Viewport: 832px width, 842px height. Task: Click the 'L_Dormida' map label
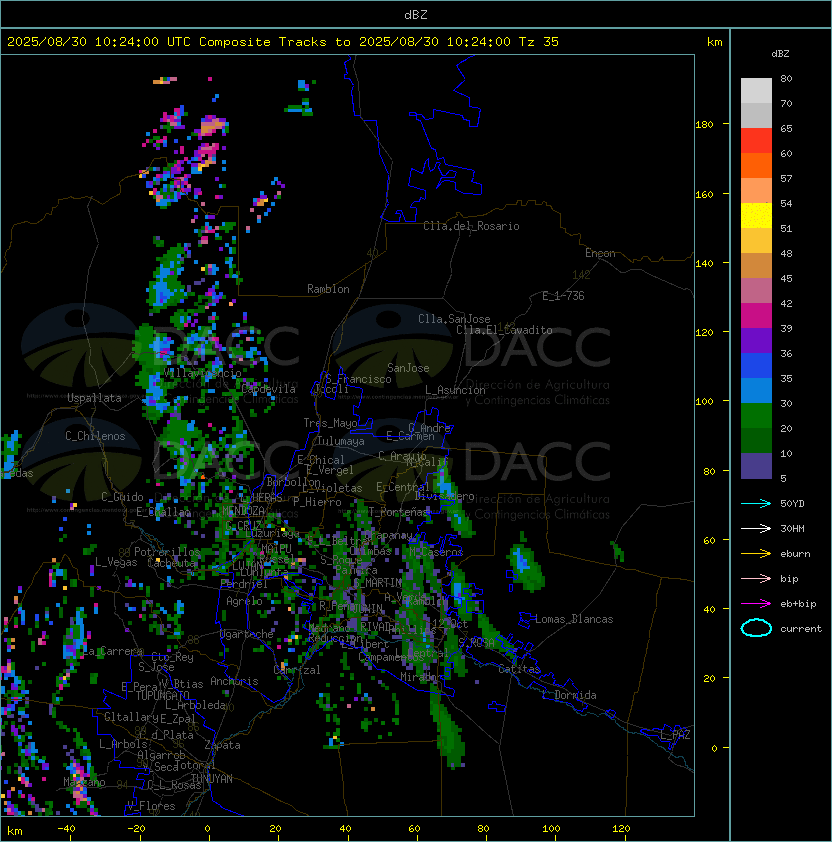pos(569,695)
